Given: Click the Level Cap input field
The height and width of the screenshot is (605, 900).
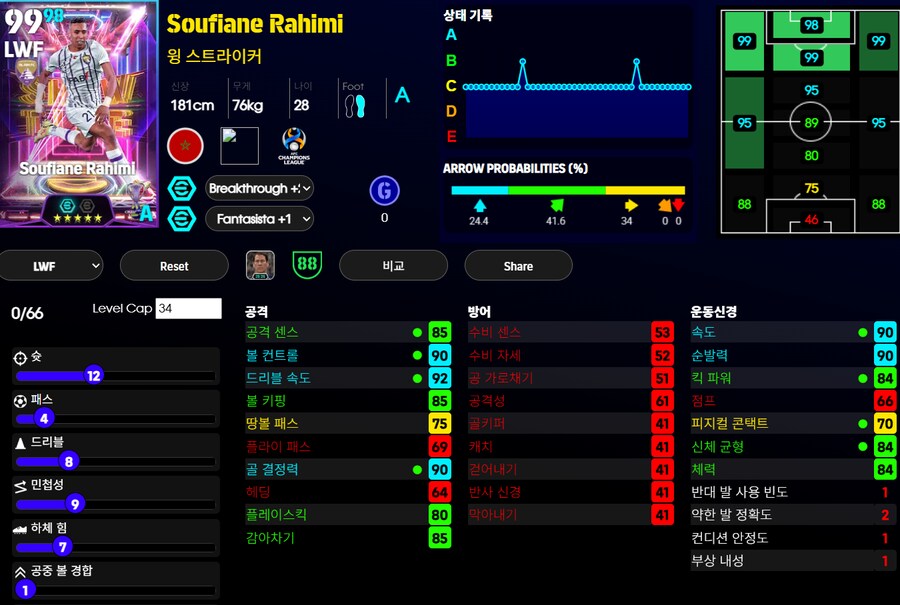Looking at the screenshot, I should point(188,309).
